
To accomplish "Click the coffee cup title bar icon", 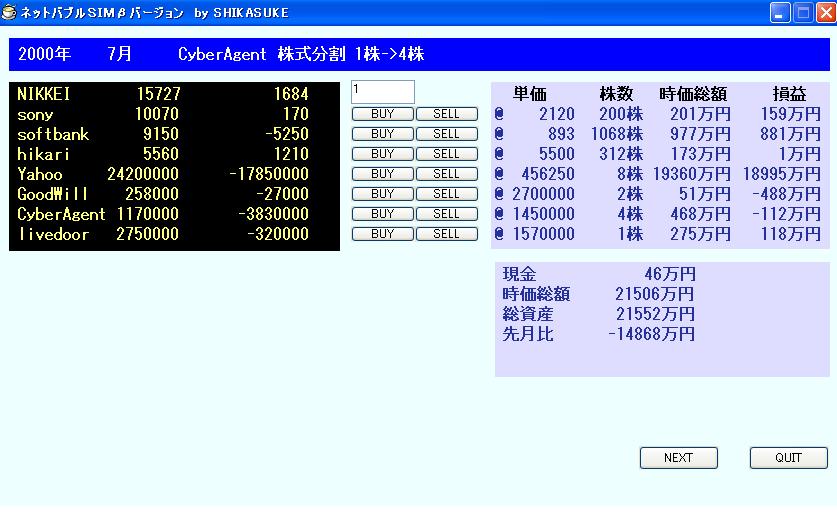I will coord(9,12).
